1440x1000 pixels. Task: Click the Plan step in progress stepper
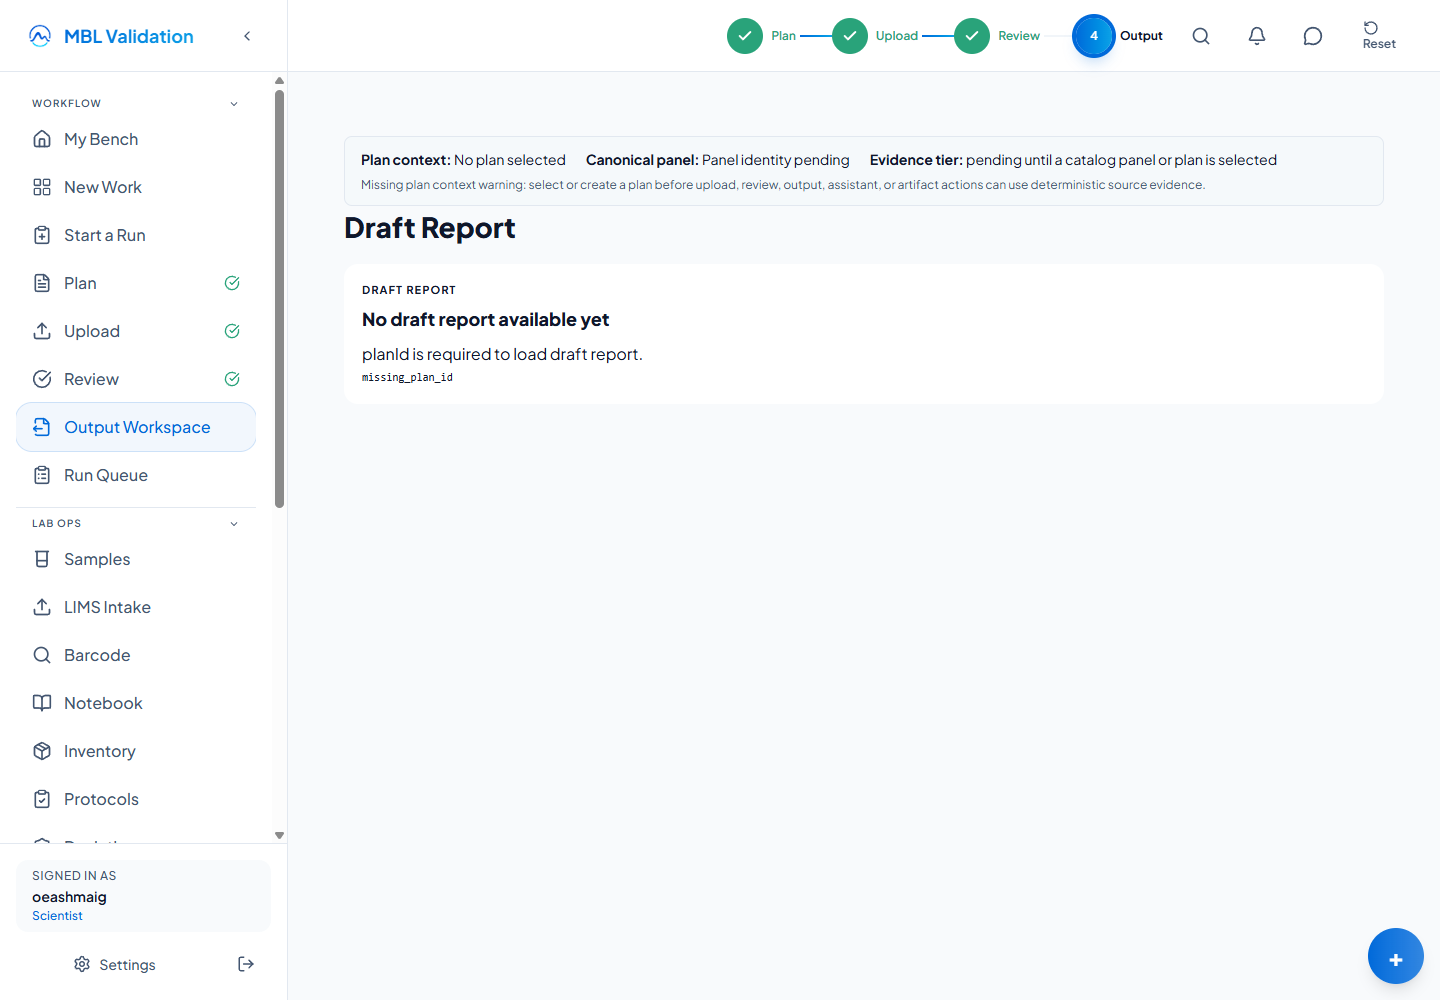pos(761,36)
